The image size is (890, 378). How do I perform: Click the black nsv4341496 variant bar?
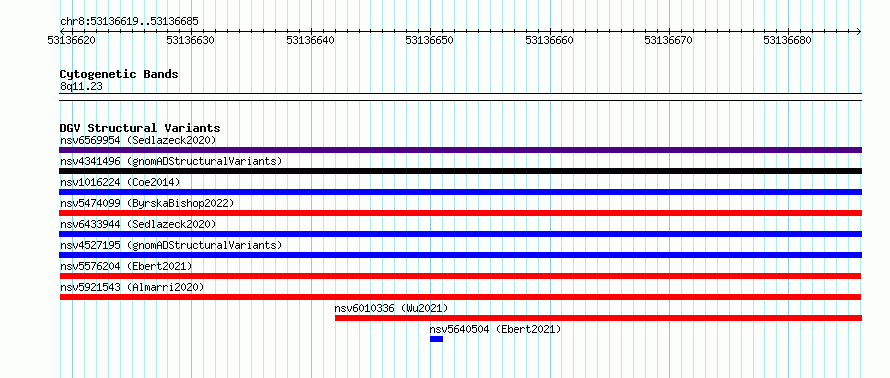pyautogui.click(x=460, y=171)
